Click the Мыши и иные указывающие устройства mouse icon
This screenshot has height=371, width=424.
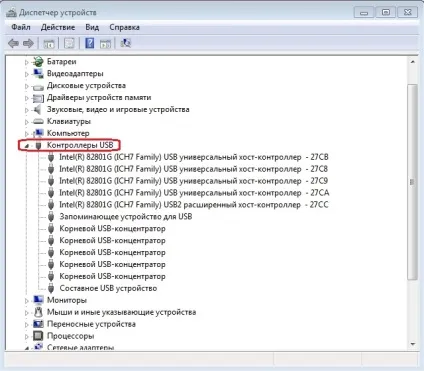(x=38, y=312)
